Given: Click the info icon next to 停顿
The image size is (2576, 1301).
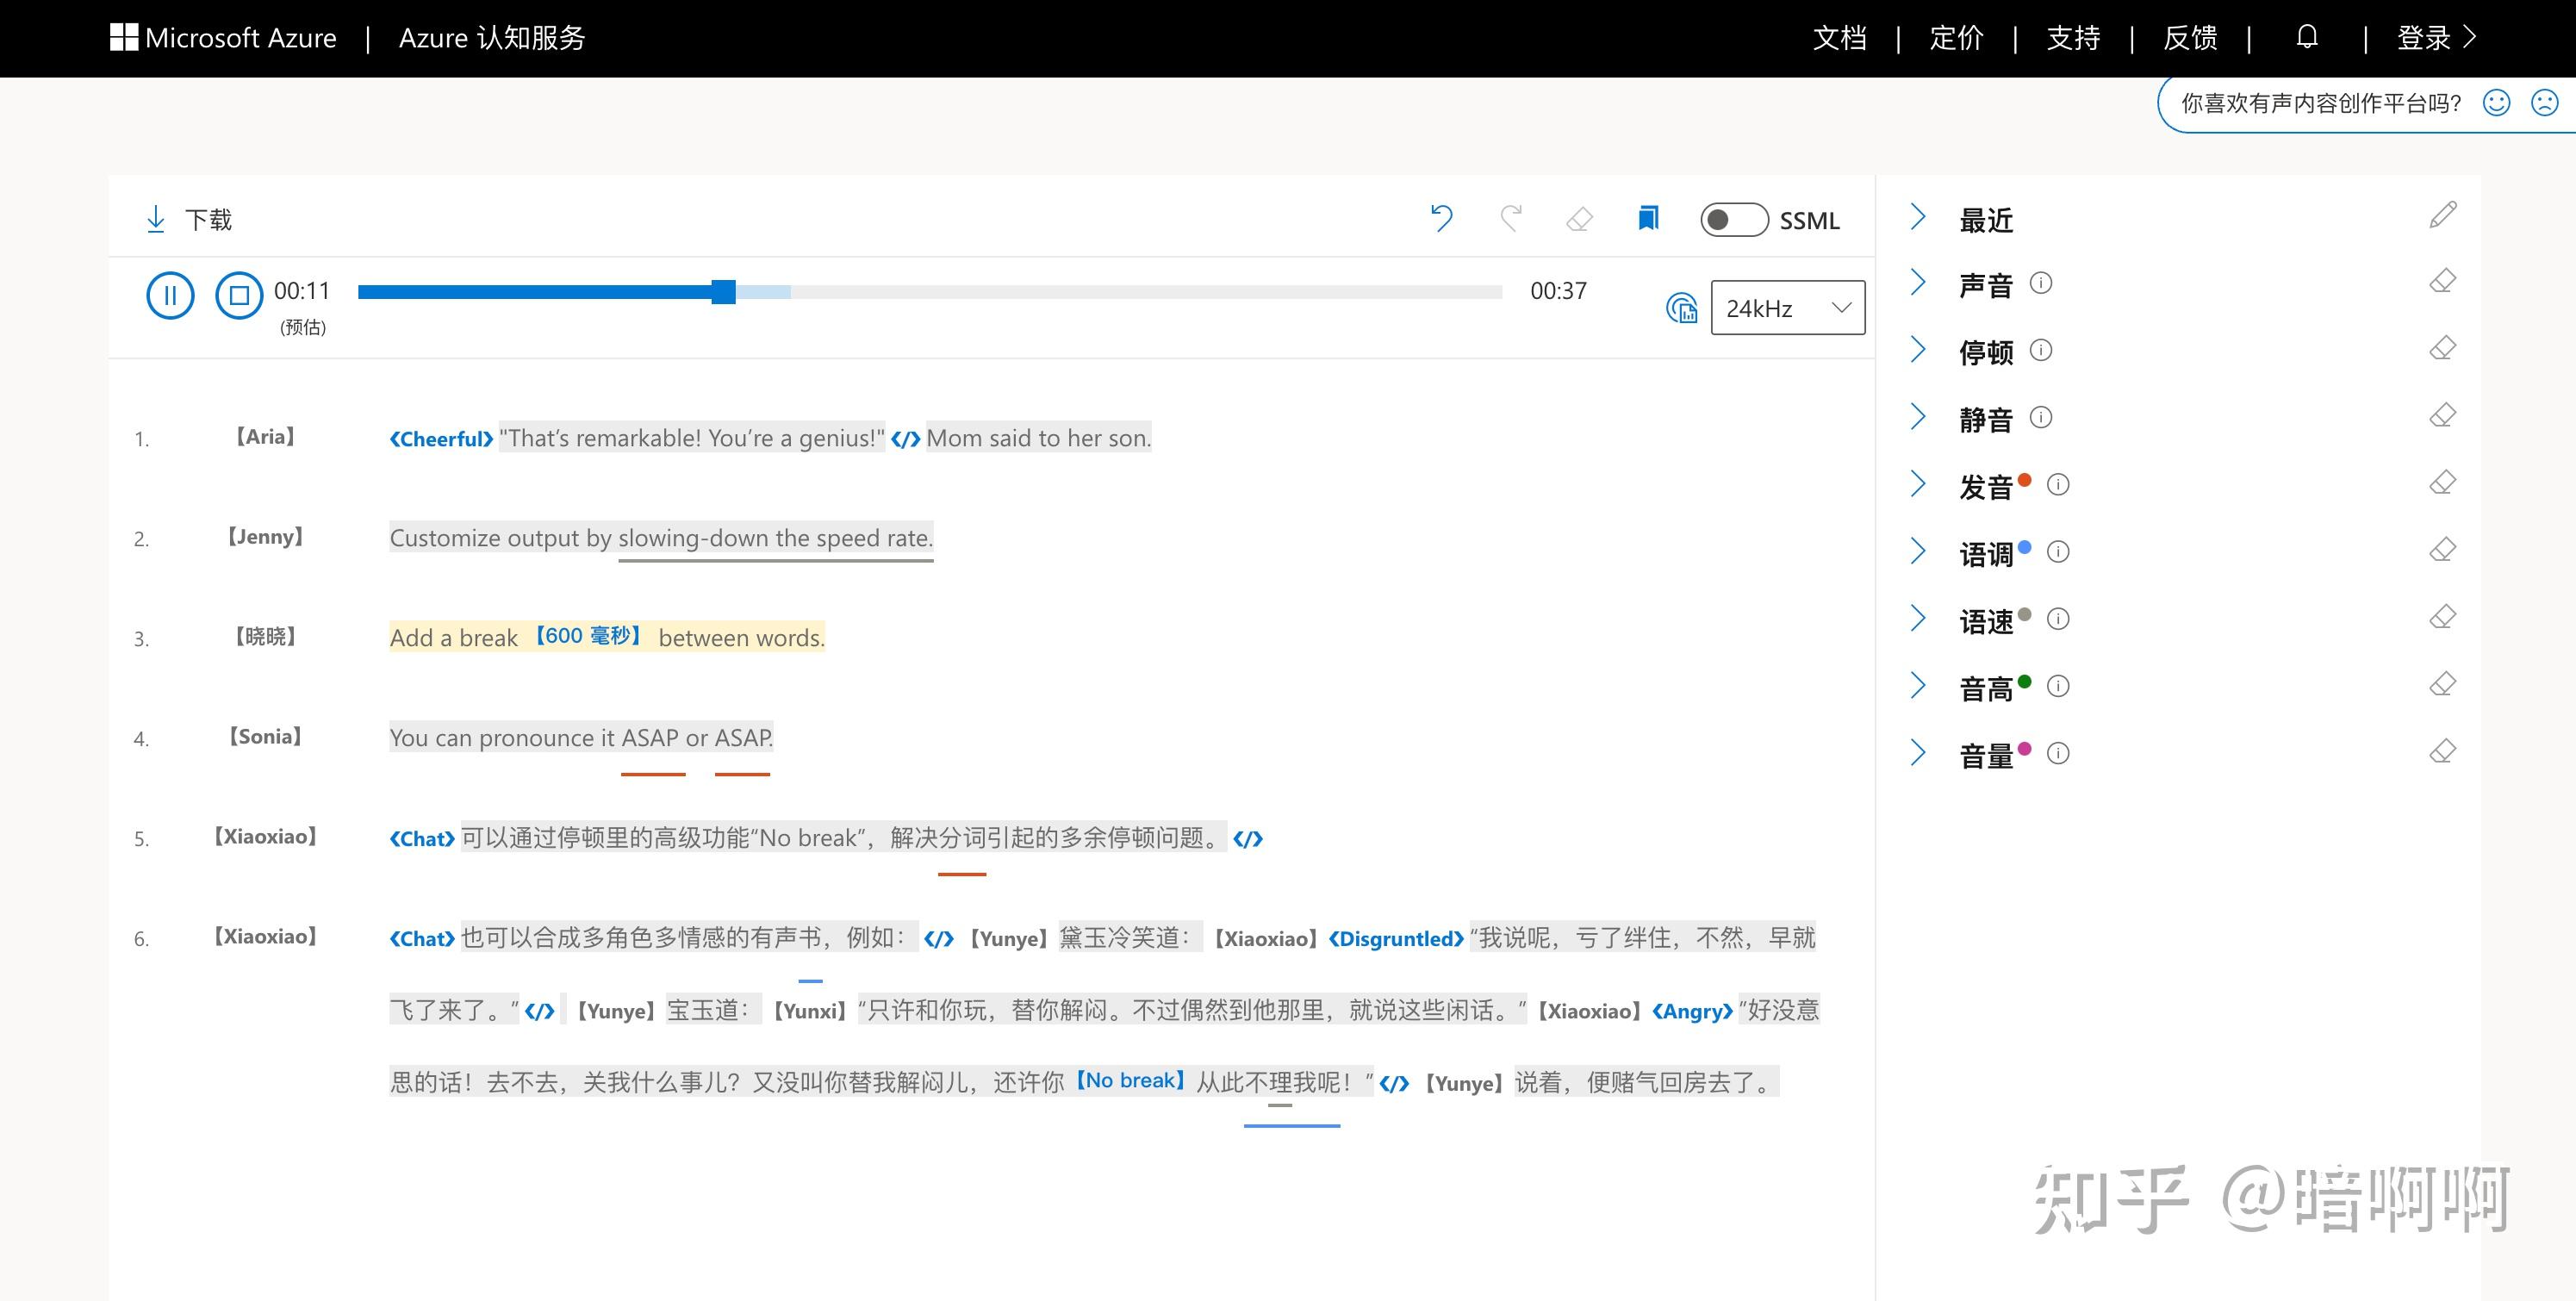Looking at the screenshot, I should tap(2041, 350).
